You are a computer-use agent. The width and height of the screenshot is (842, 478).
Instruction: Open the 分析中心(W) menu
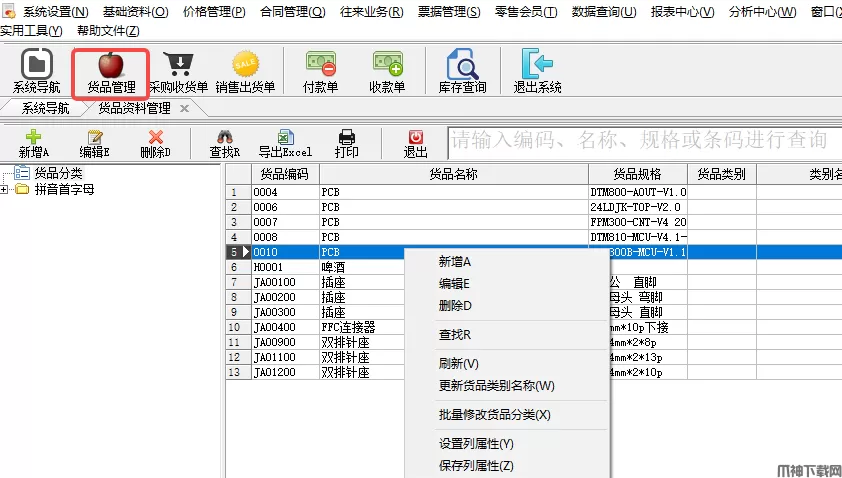click(763, 12)
